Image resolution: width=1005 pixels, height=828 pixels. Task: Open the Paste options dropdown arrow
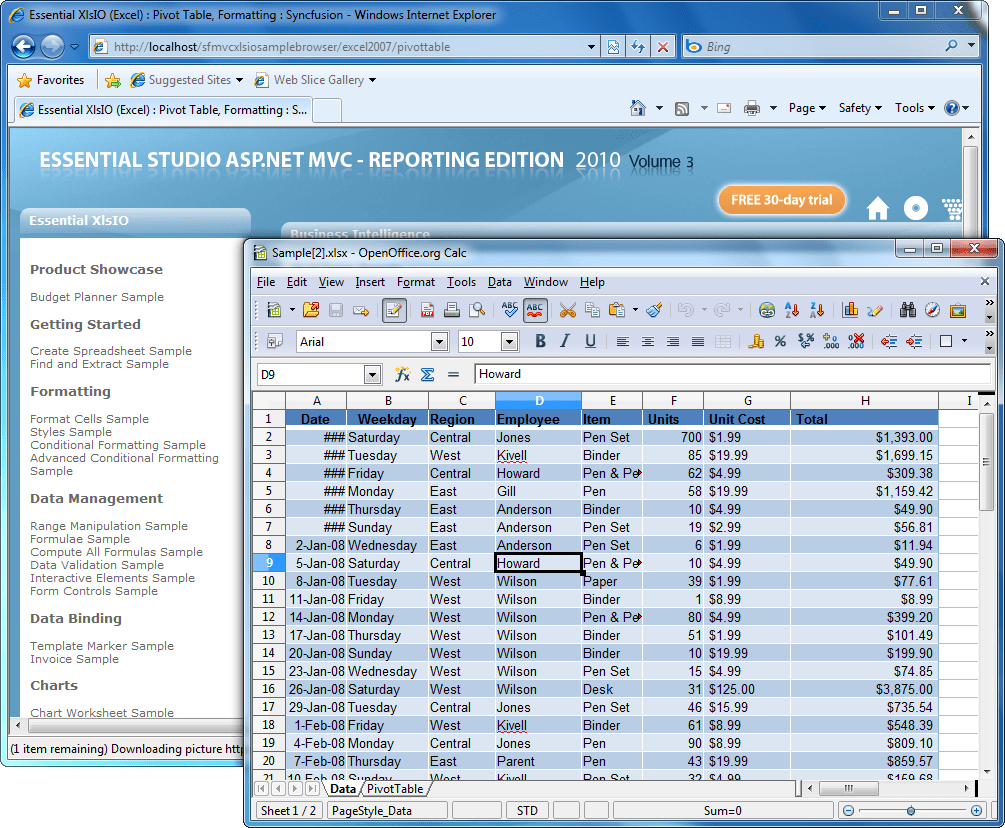click(635, 311)
